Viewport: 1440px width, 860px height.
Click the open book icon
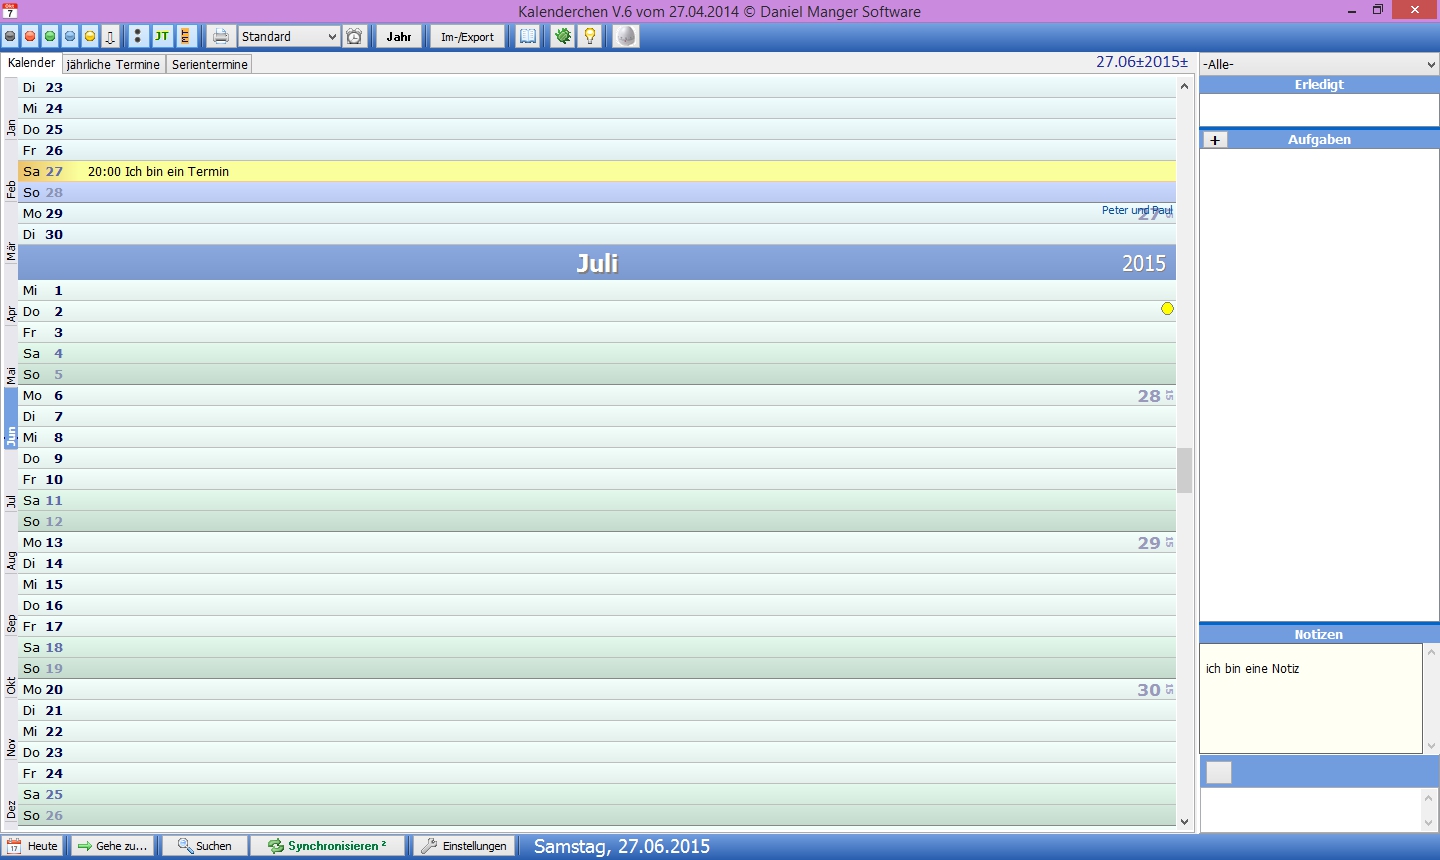[528, 37]
